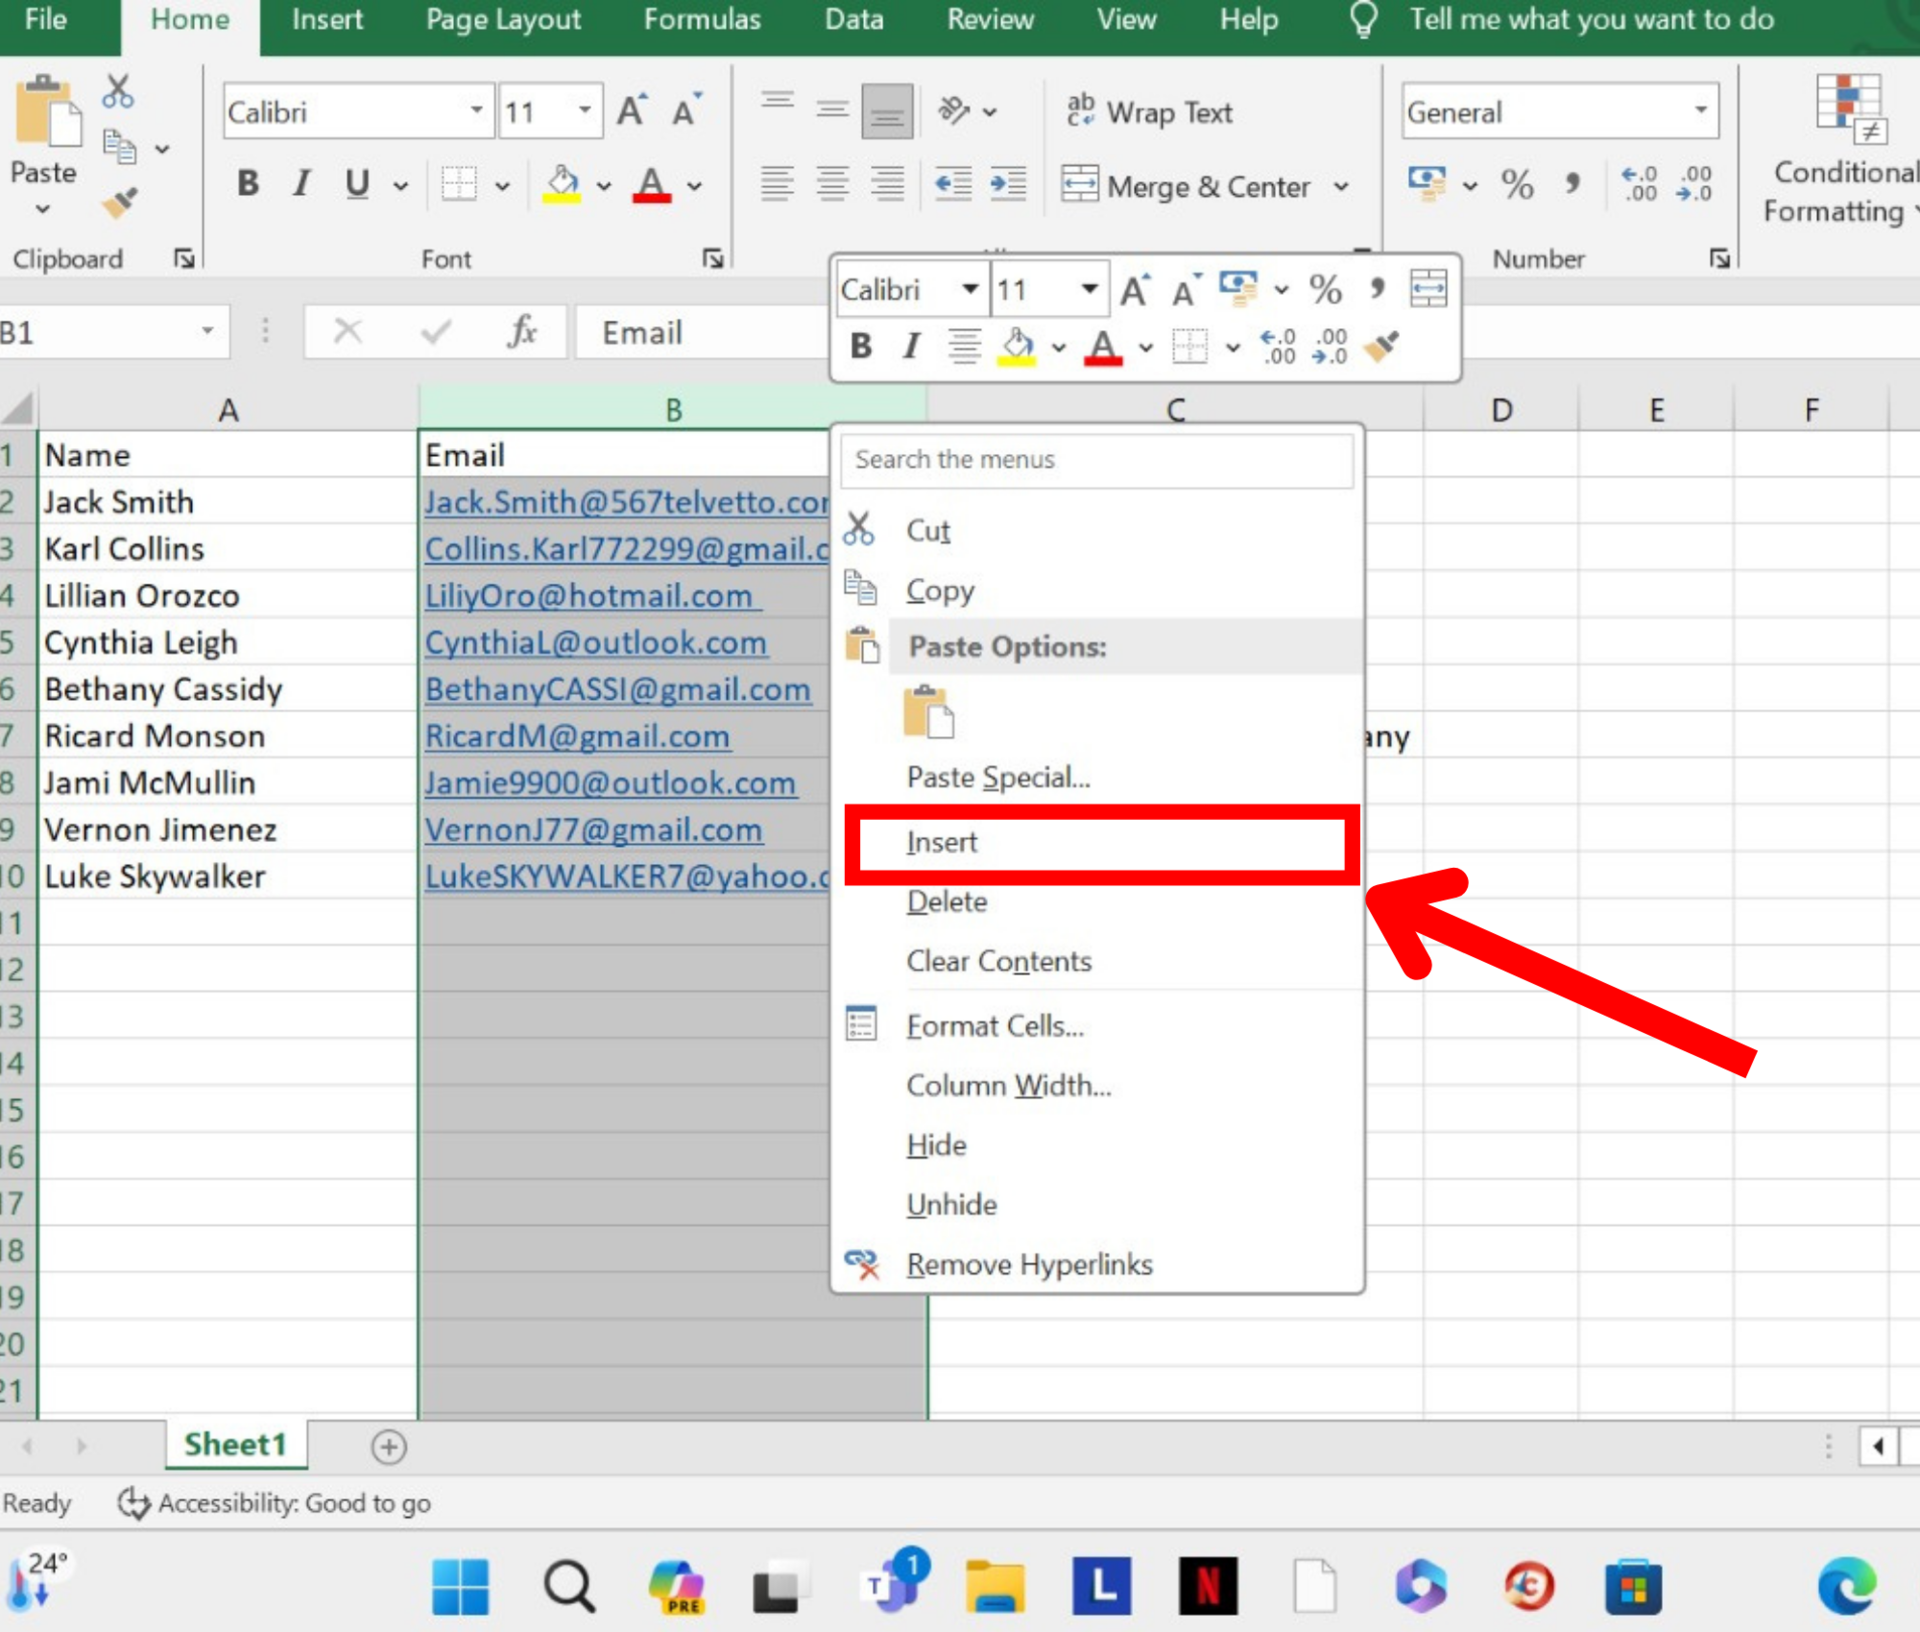This screenshot has width=1920, height=1632.
Task: Toggle Bold in the ribbon Font group
Action: pos(248,184)
